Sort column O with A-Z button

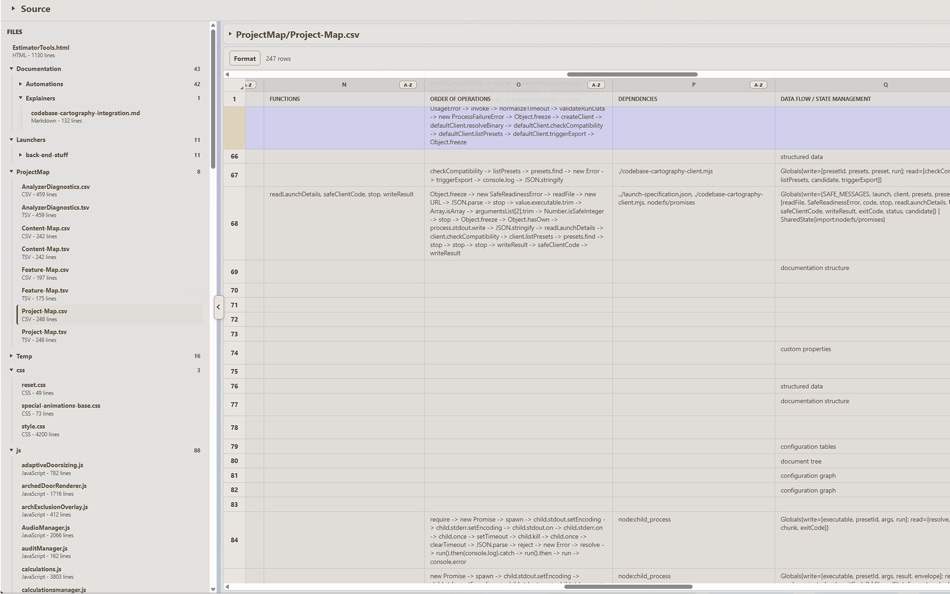coord(596,85)
